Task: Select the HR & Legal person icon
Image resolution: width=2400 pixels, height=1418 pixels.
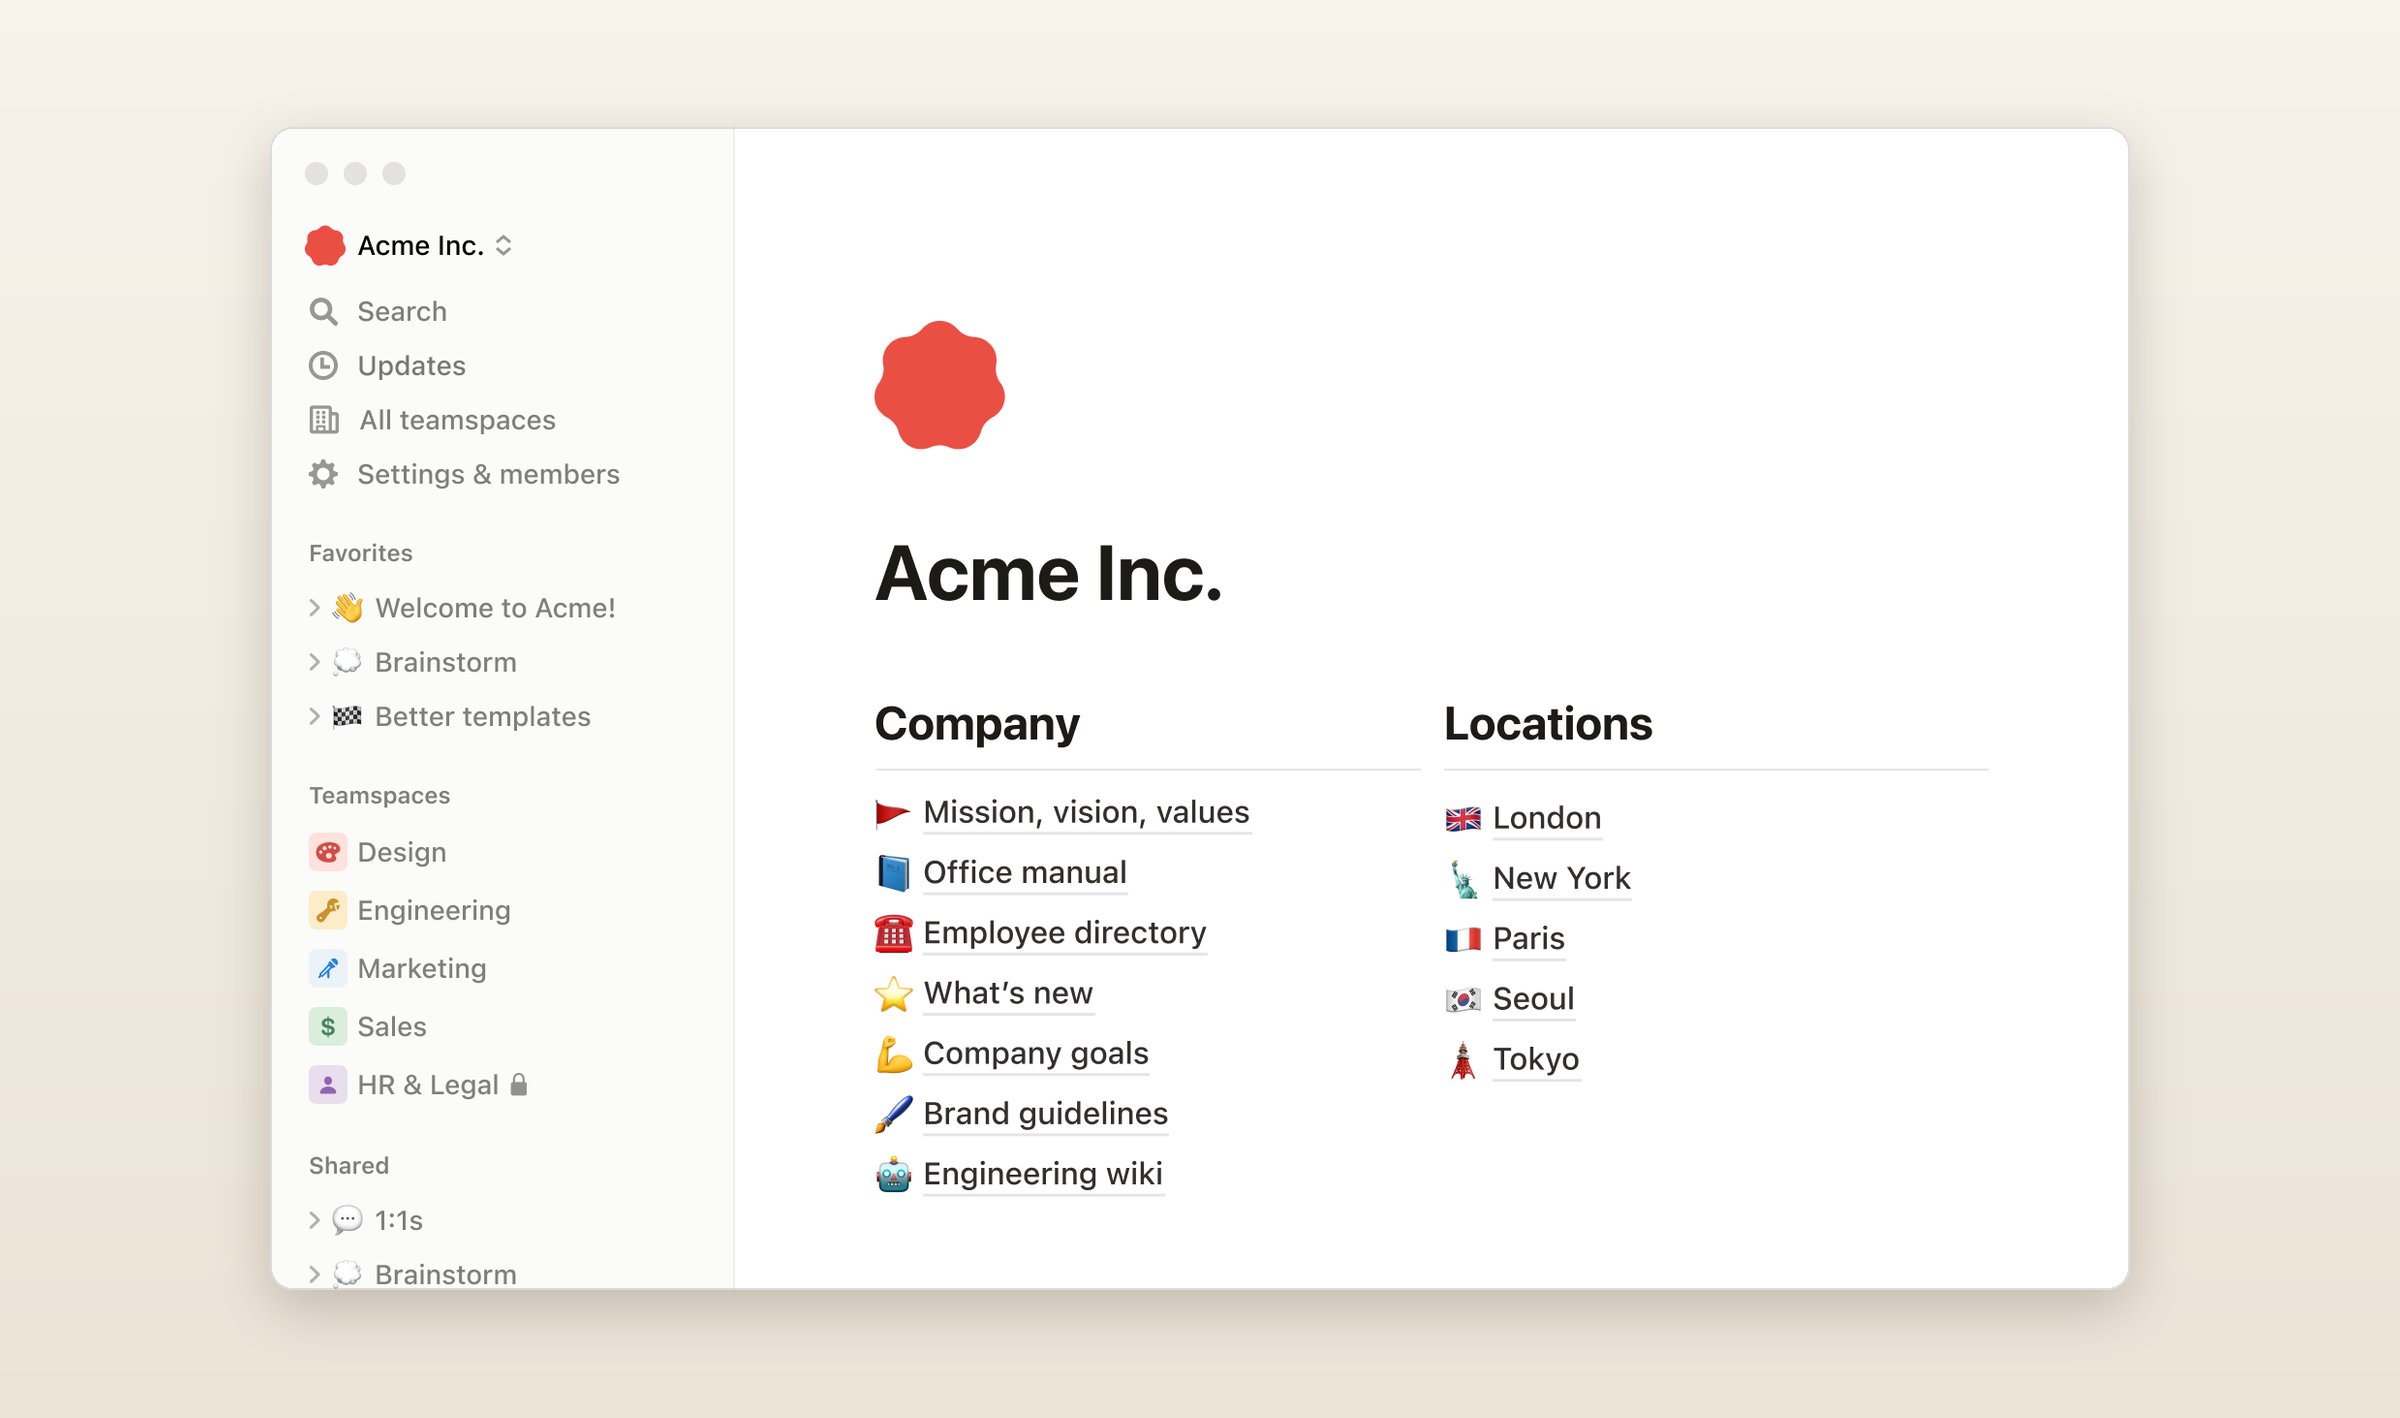Action: [x=328, y=1084]
